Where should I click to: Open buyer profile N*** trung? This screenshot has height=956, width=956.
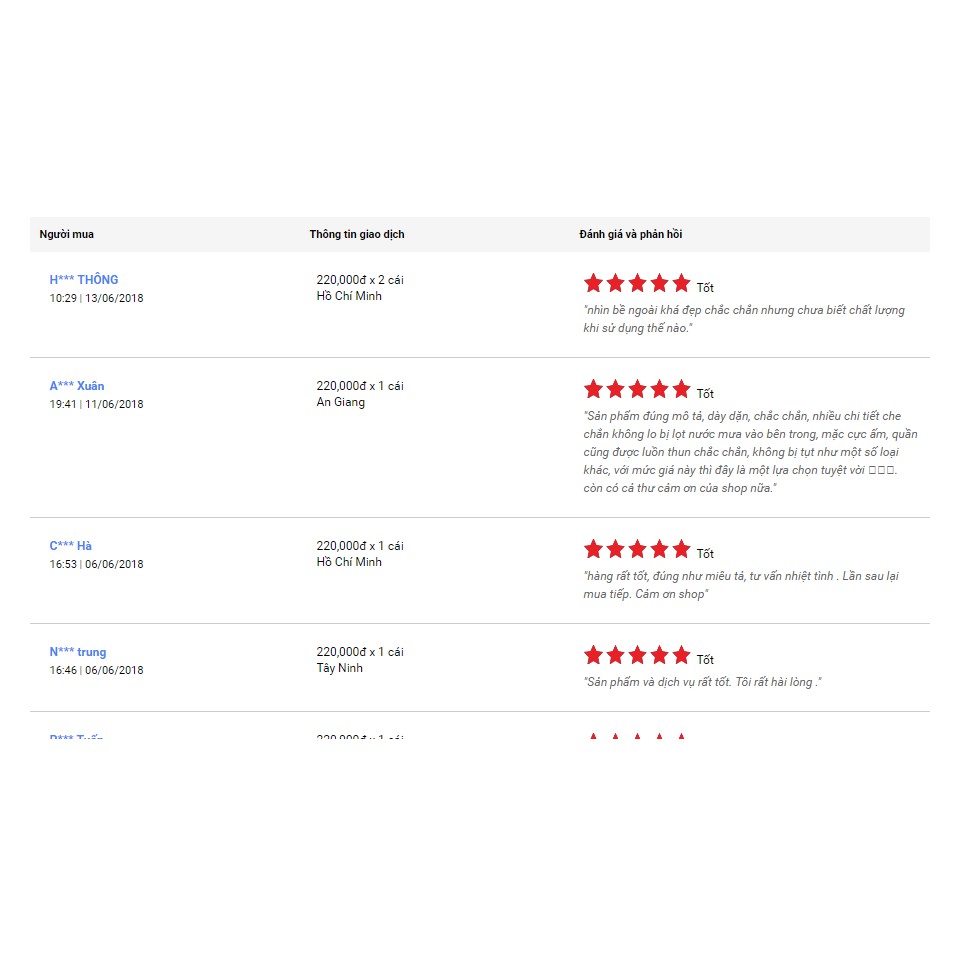[78, 652]
